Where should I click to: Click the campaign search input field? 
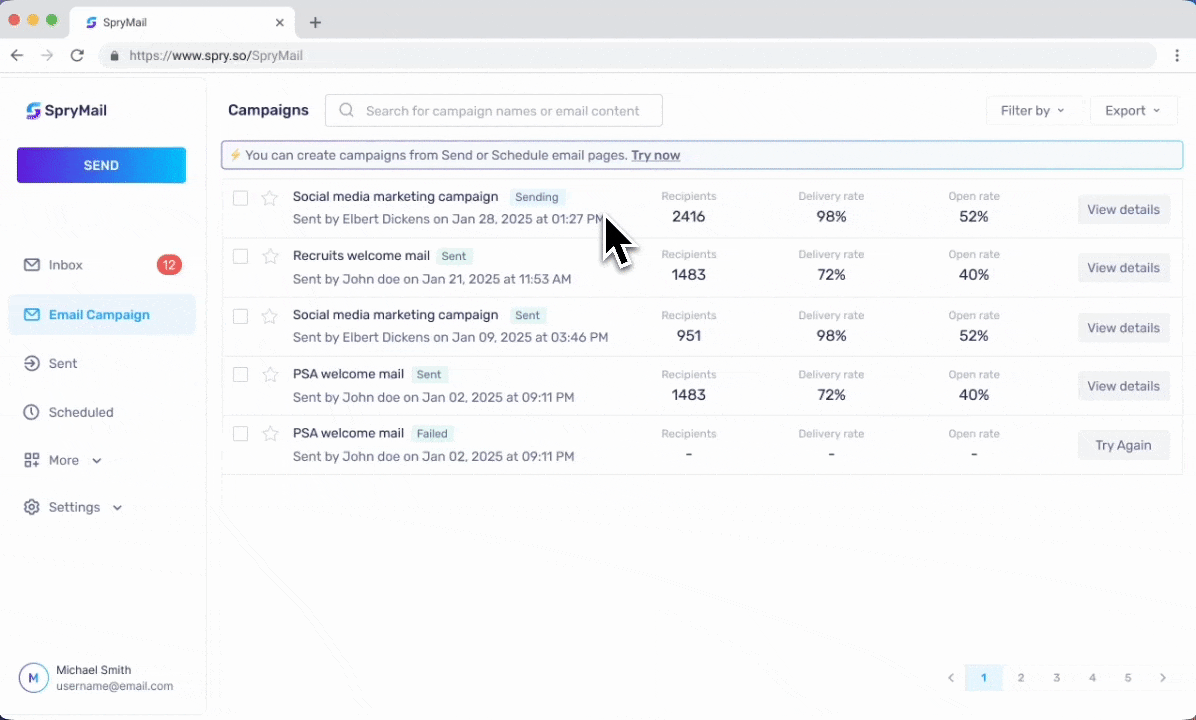coord(494,111)
